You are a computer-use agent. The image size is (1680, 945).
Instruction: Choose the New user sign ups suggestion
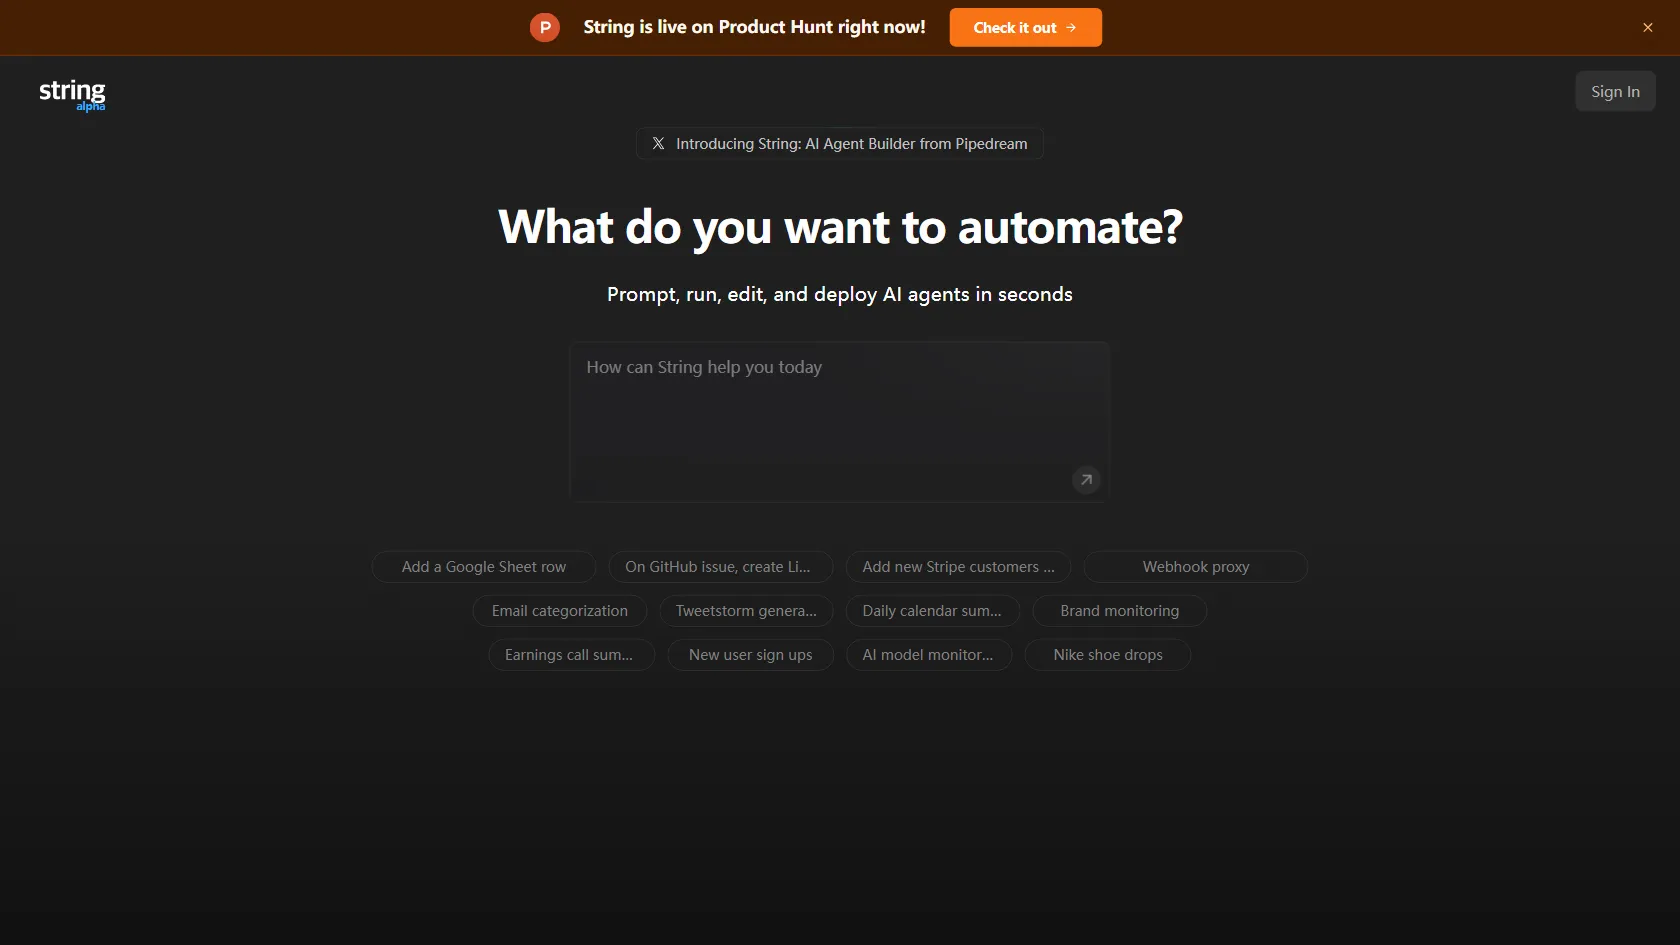click(751, 655)
